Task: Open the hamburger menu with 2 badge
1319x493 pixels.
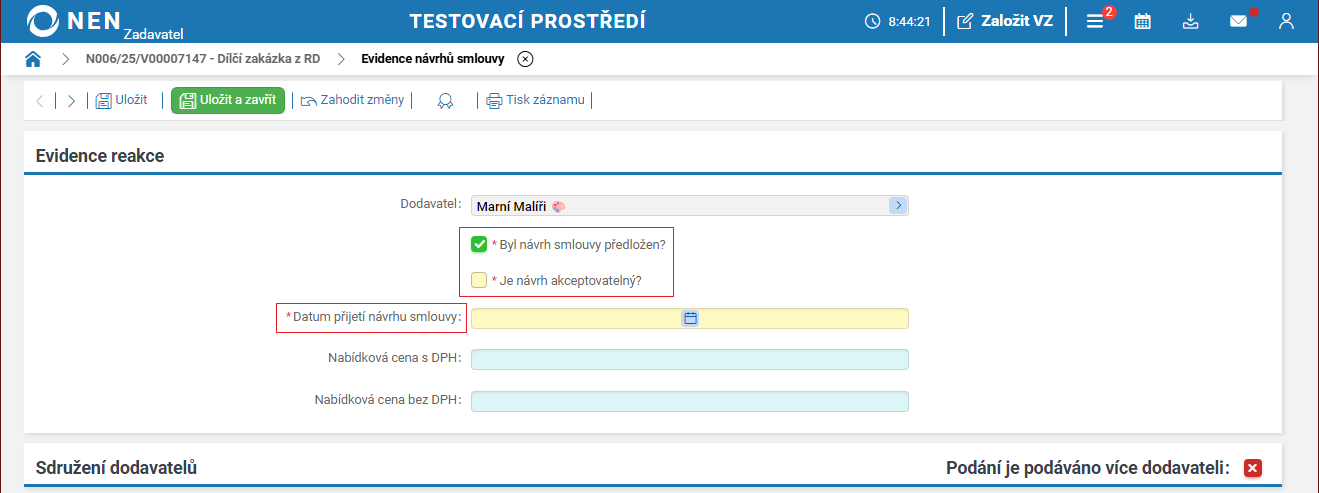Action: 1098,20
